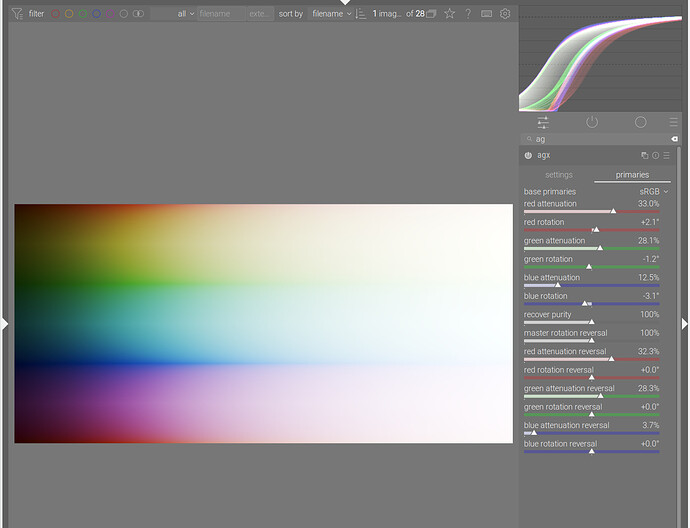The width and height of the screenshot is (690, 528).
Task: Click the histogram waveform display
Action: tap(600, 59)
